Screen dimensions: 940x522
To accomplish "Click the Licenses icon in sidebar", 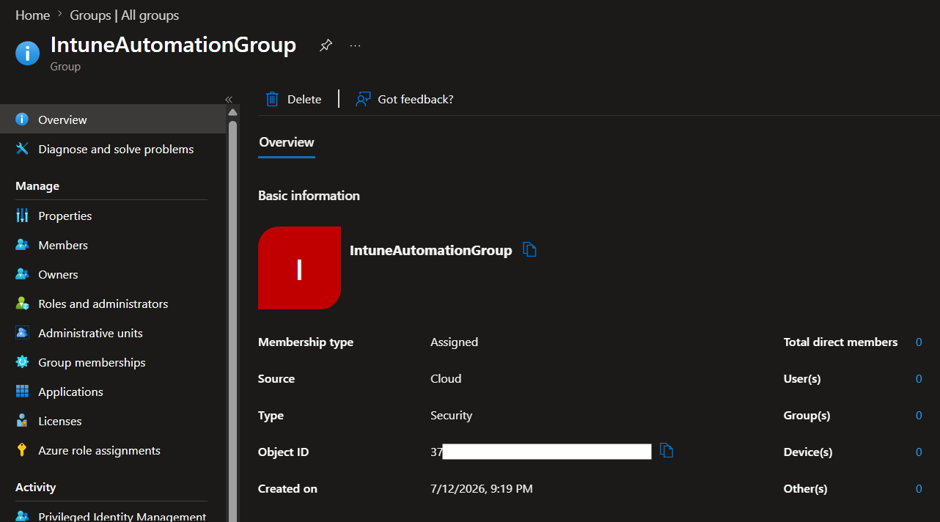I will point(22,421).
